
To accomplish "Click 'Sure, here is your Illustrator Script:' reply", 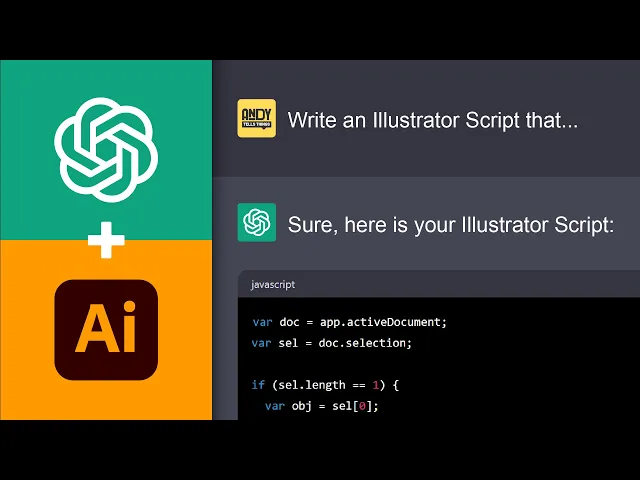I will click(x=451, y=224).
